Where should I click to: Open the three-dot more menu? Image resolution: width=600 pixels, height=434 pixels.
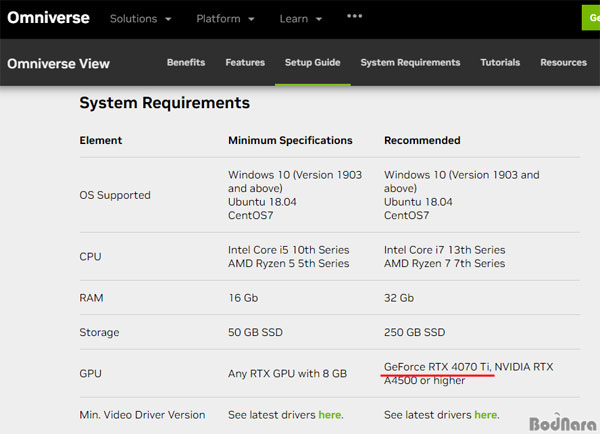(x=354, y=16)
